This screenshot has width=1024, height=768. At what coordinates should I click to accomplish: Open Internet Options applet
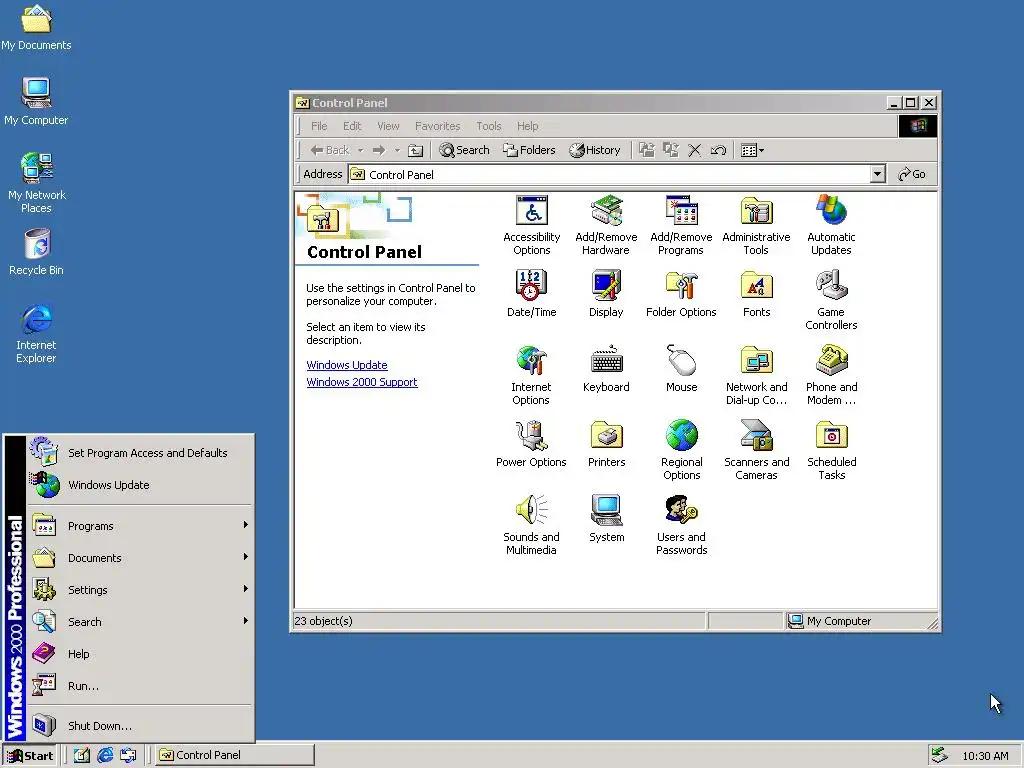(x=531, y=376)
